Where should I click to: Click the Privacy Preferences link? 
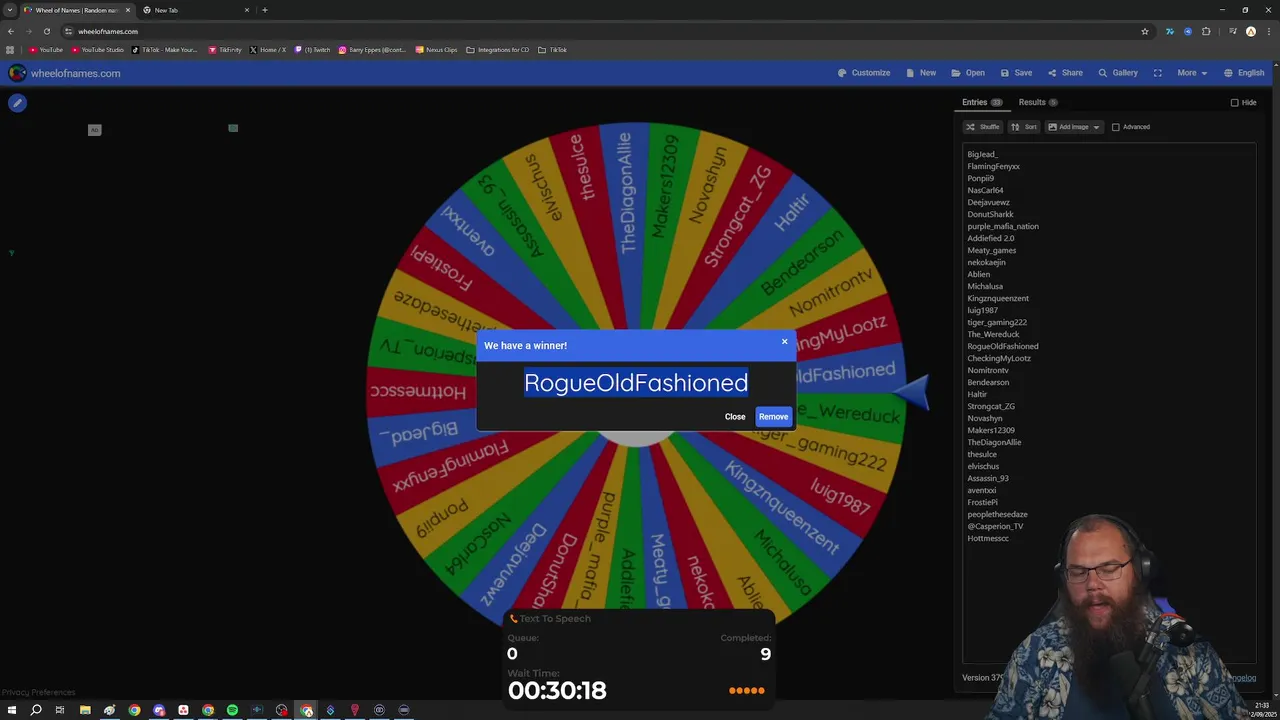pyautogui.click(x=38, y=692)
